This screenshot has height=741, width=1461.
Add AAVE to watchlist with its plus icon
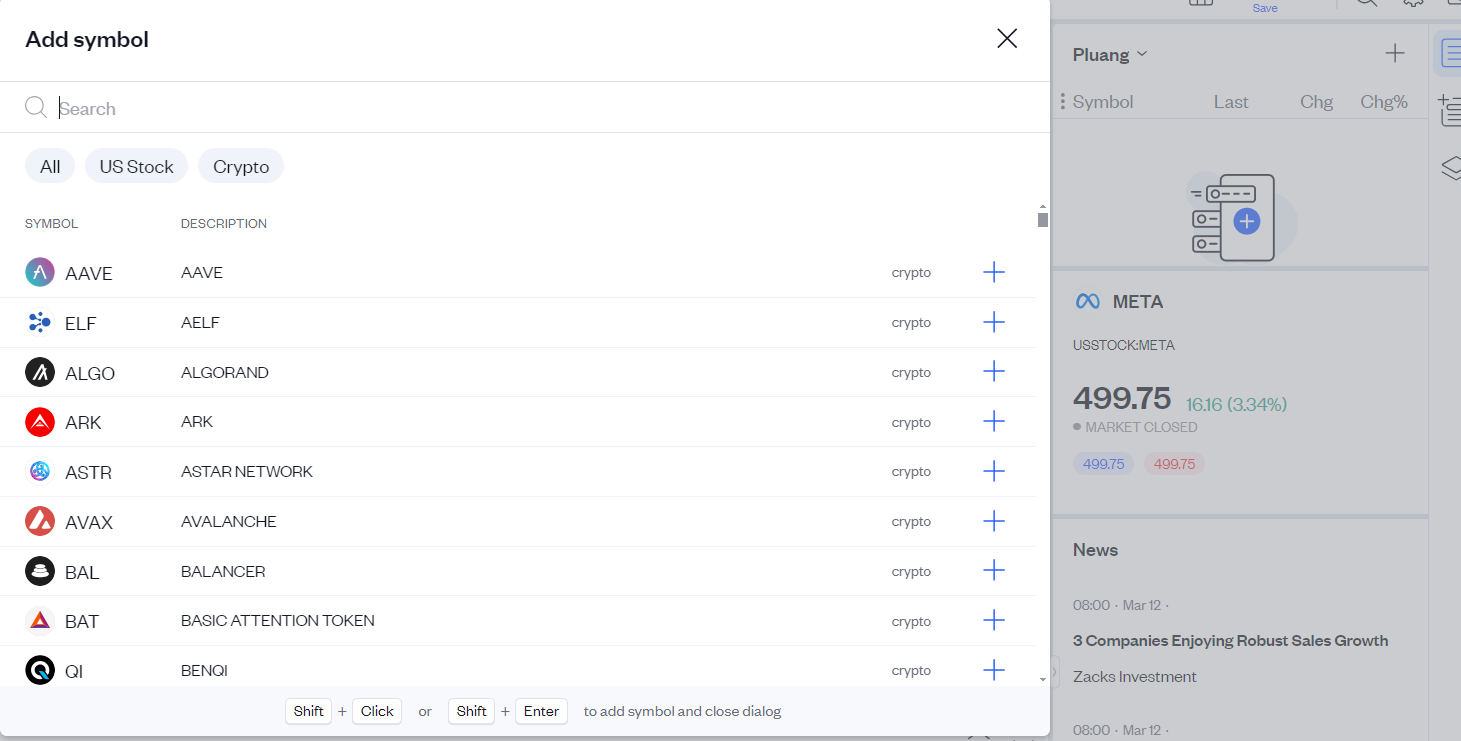994,271
